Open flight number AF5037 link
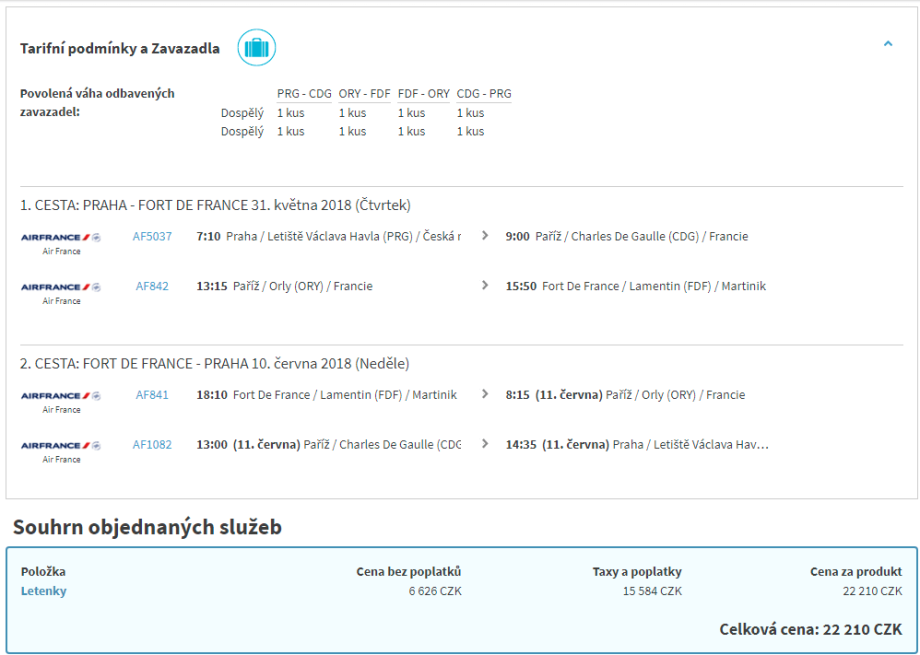 point(152,237)
